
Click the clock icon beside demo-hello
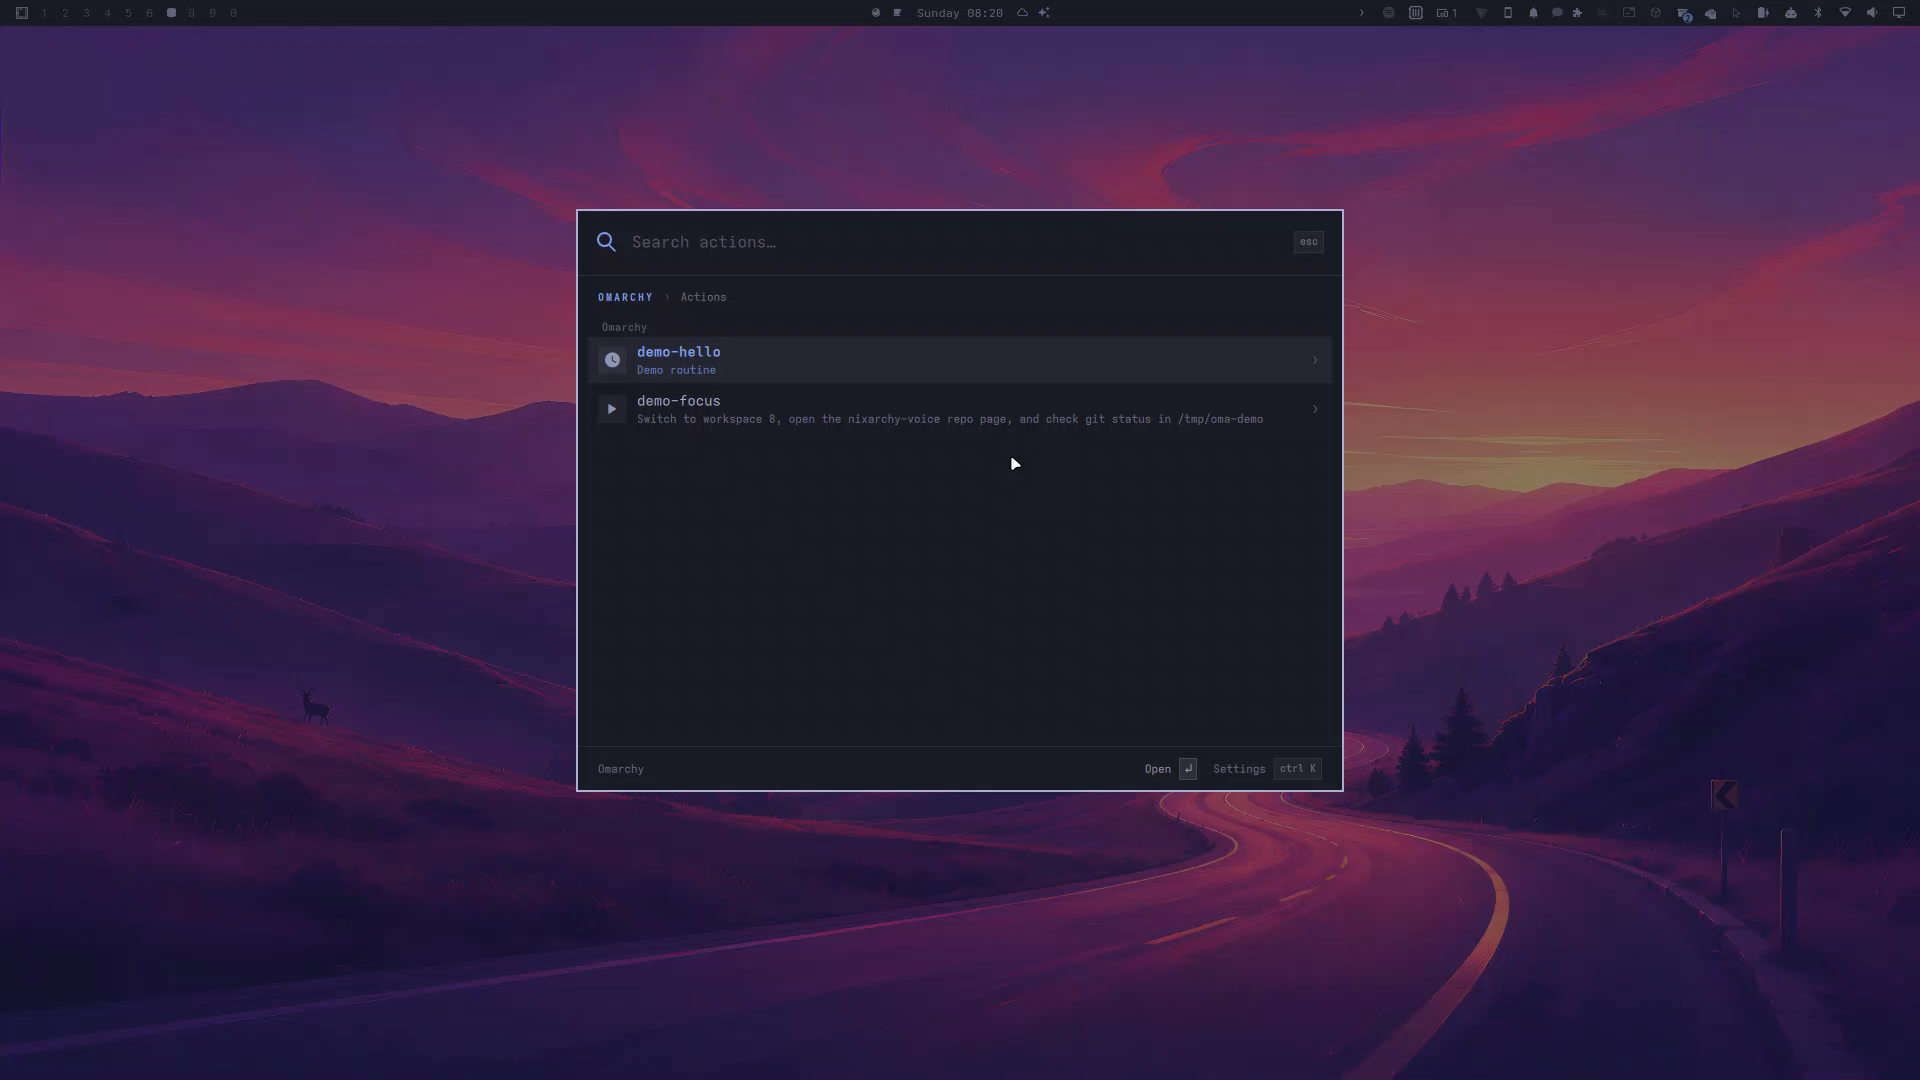(612, 360)
